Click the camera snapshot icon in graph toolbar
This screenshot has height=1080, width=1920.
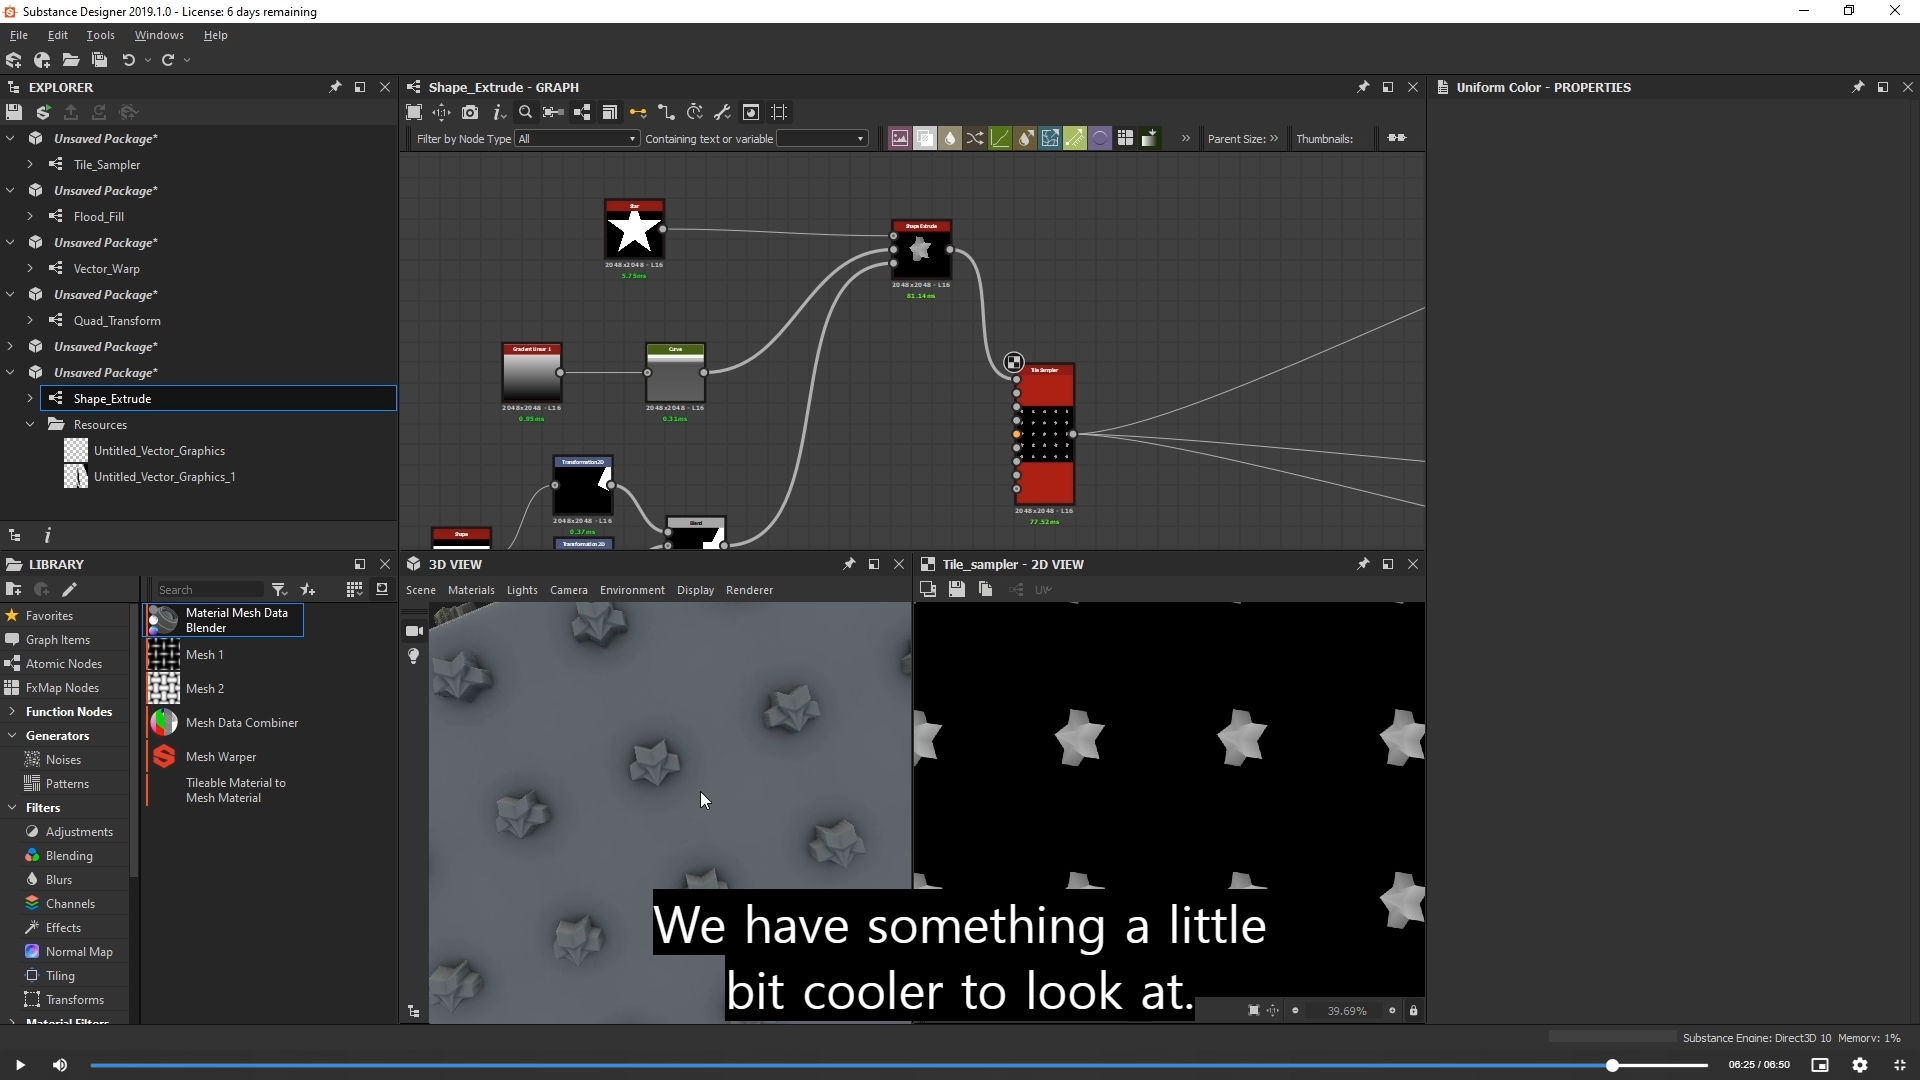tap(470, 112)
